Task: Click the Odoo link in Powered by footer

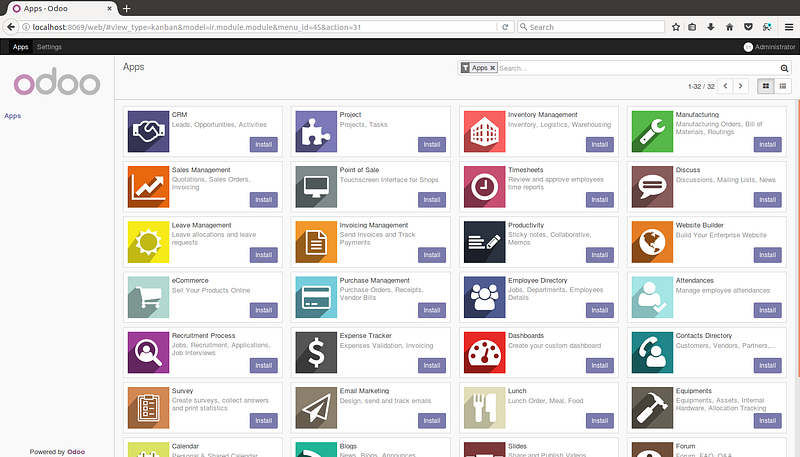Action: (x=76, y=452)
